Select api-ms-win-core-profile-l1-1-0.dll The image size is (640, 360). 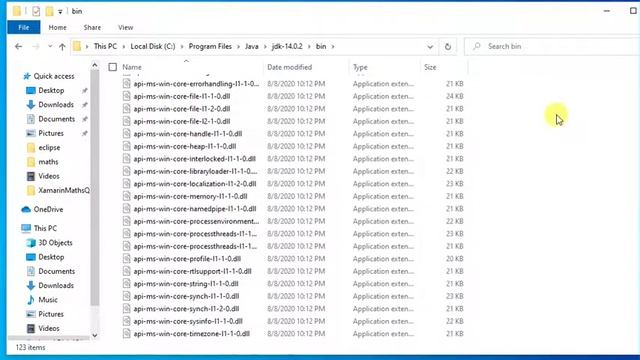187,259
